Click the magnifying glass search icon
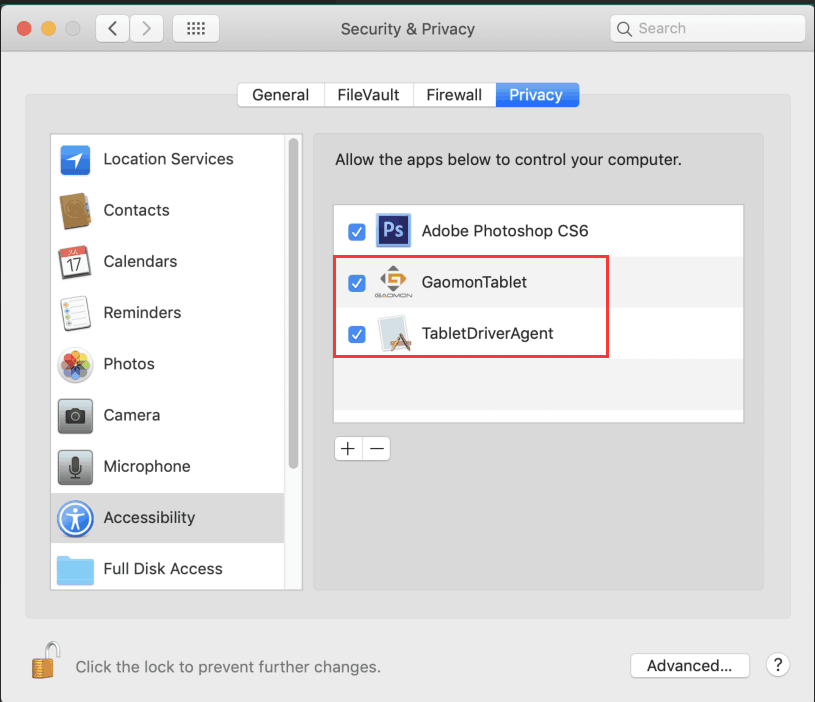 pyautogui.click(x=624, y=29)
